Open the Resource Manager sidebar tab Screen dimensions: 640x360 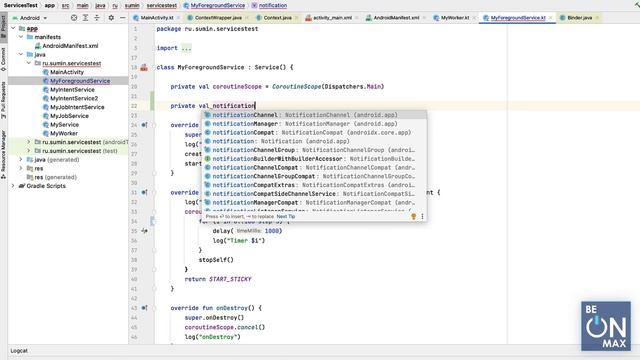3,154
